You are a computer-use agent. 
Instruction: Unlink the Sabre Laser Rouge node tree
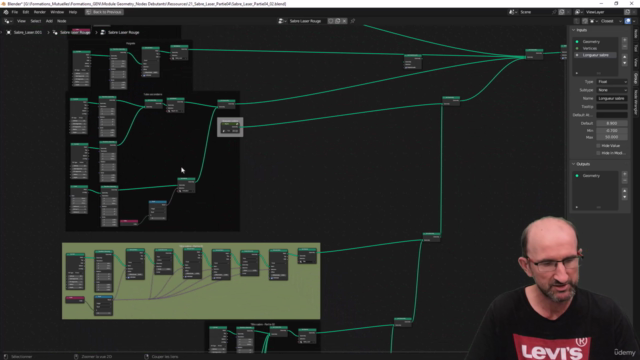click(344, 21)
